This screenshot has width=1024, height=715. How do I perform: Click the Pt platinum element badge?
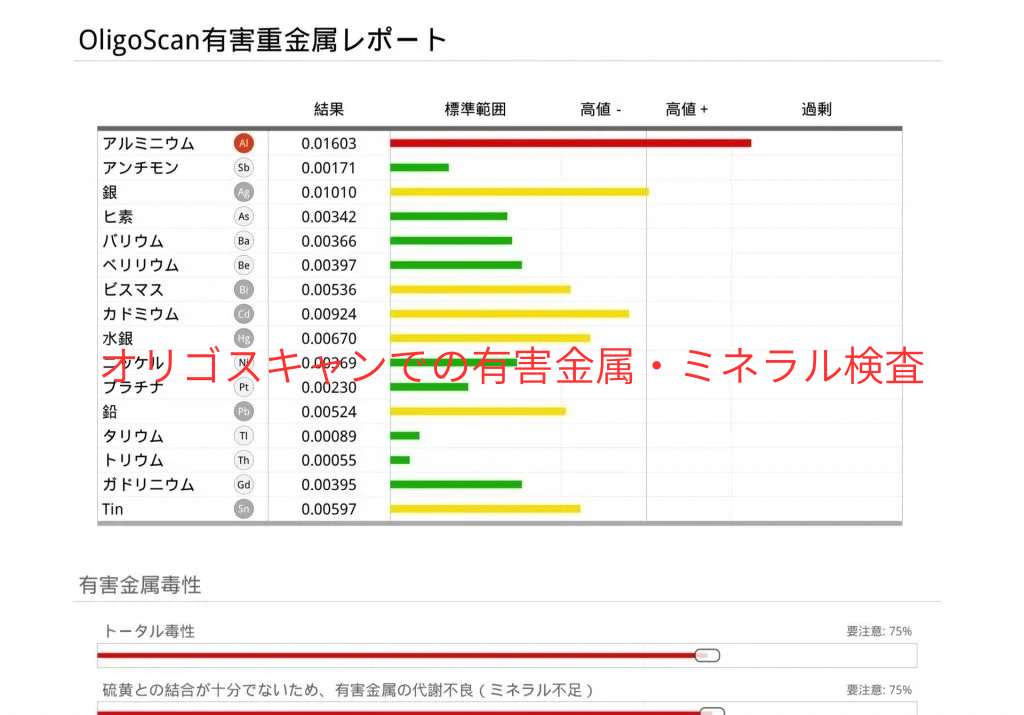(244, 387)
